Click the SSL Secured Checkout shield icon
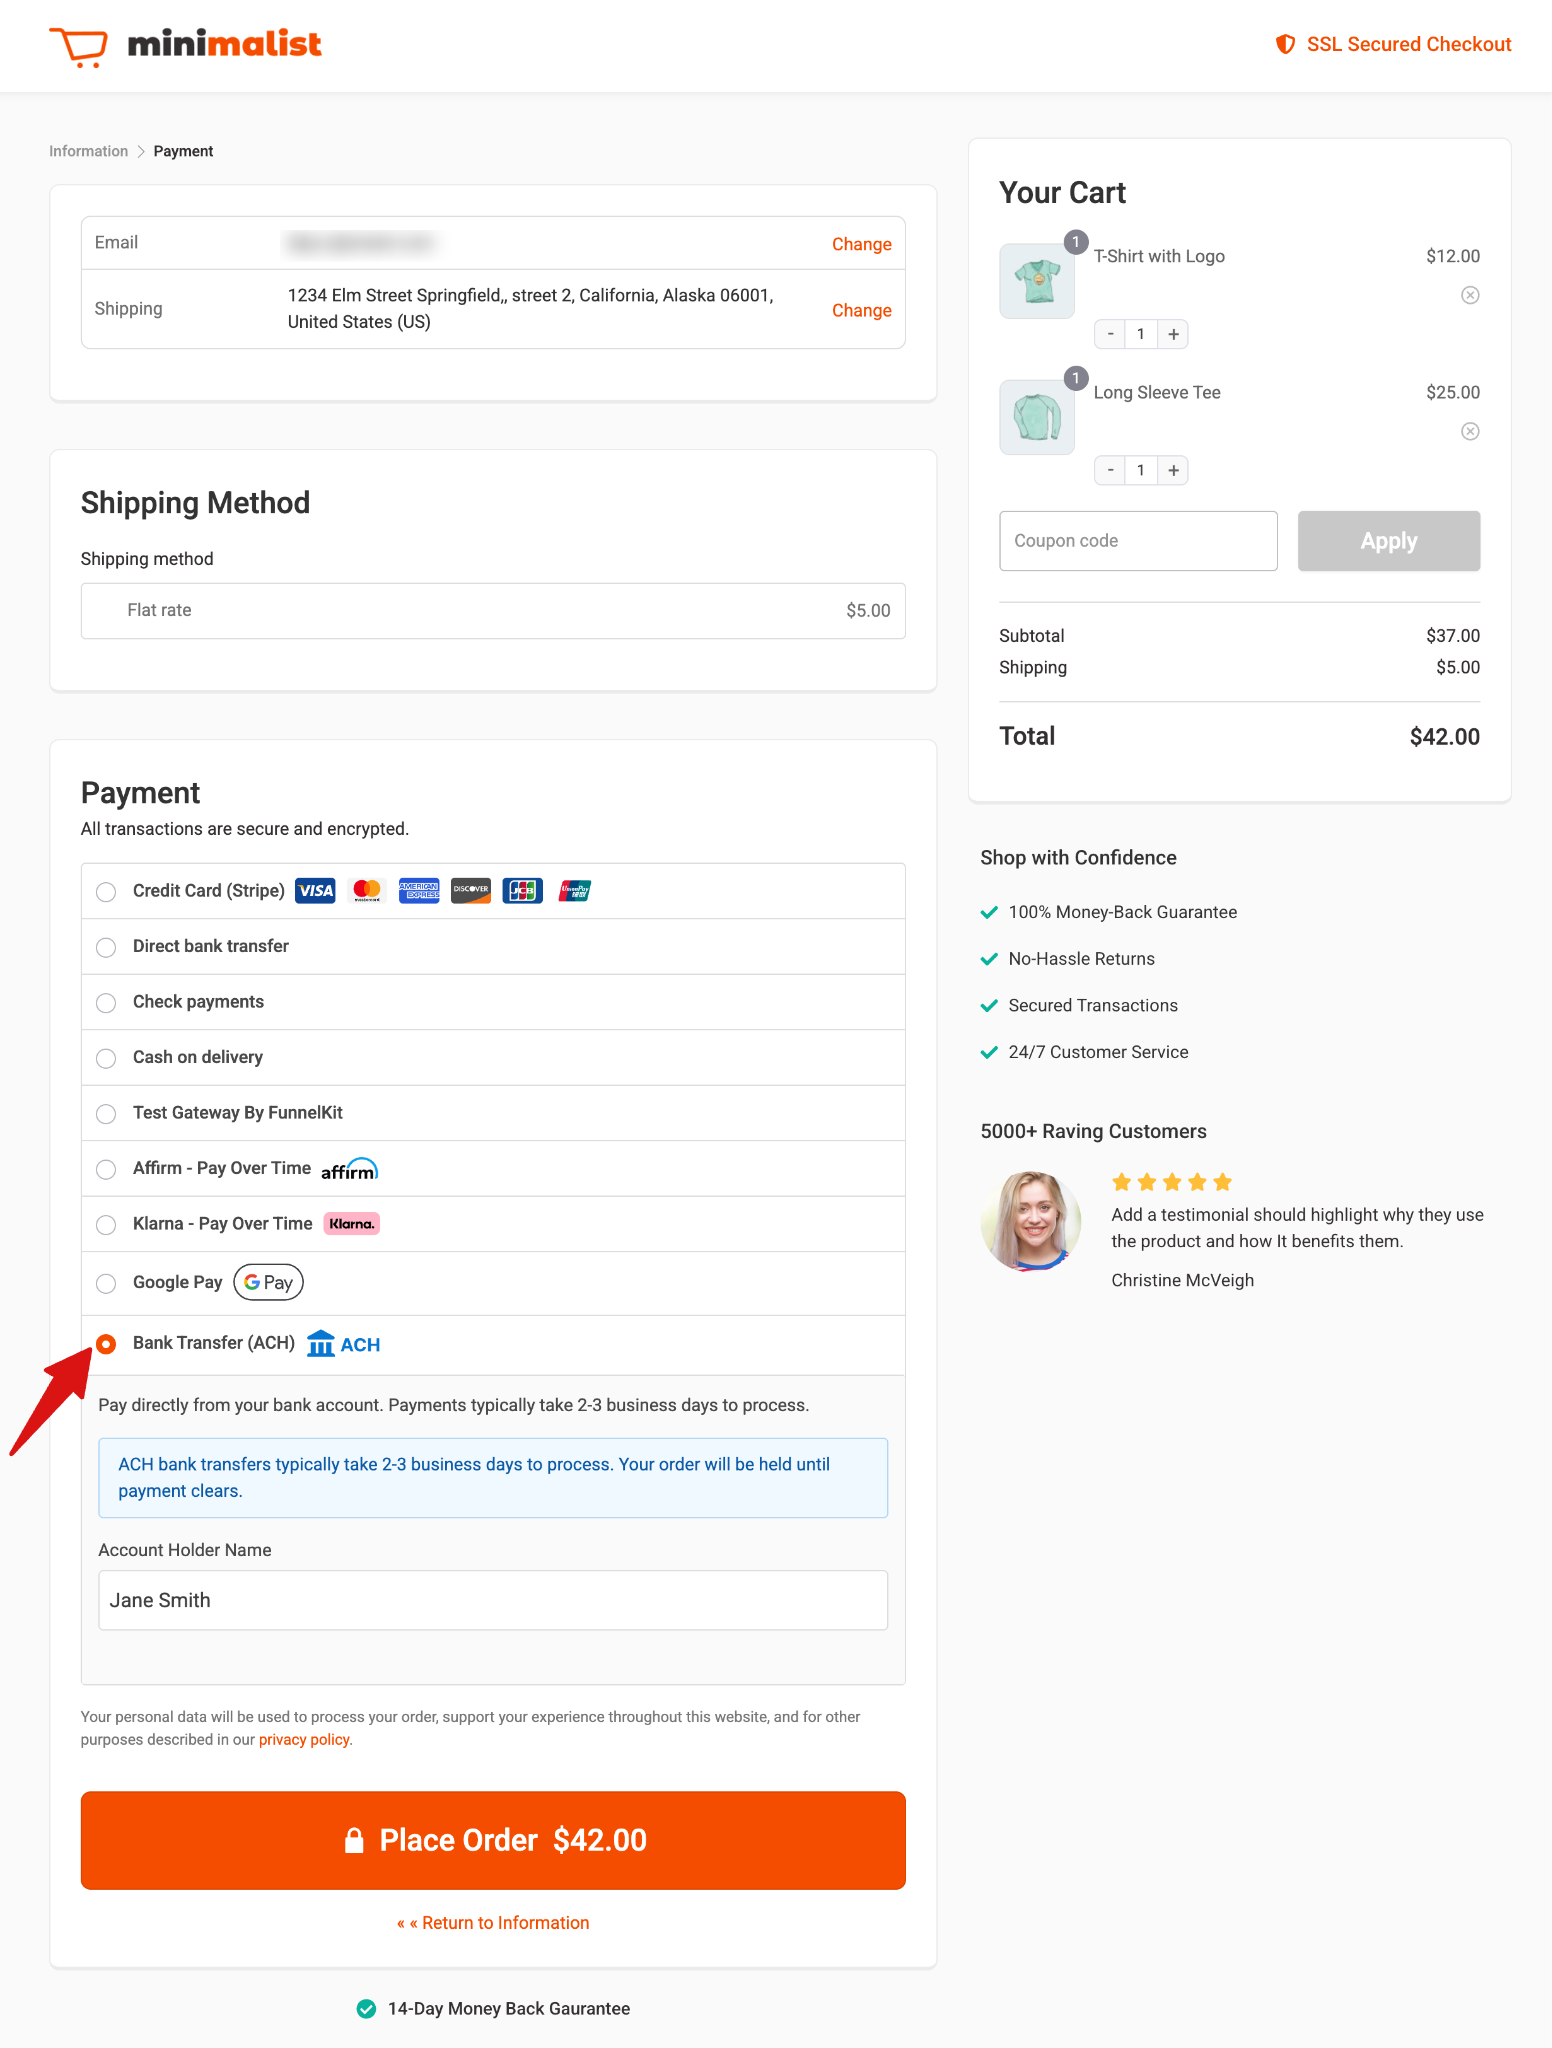 point(1287,44)
